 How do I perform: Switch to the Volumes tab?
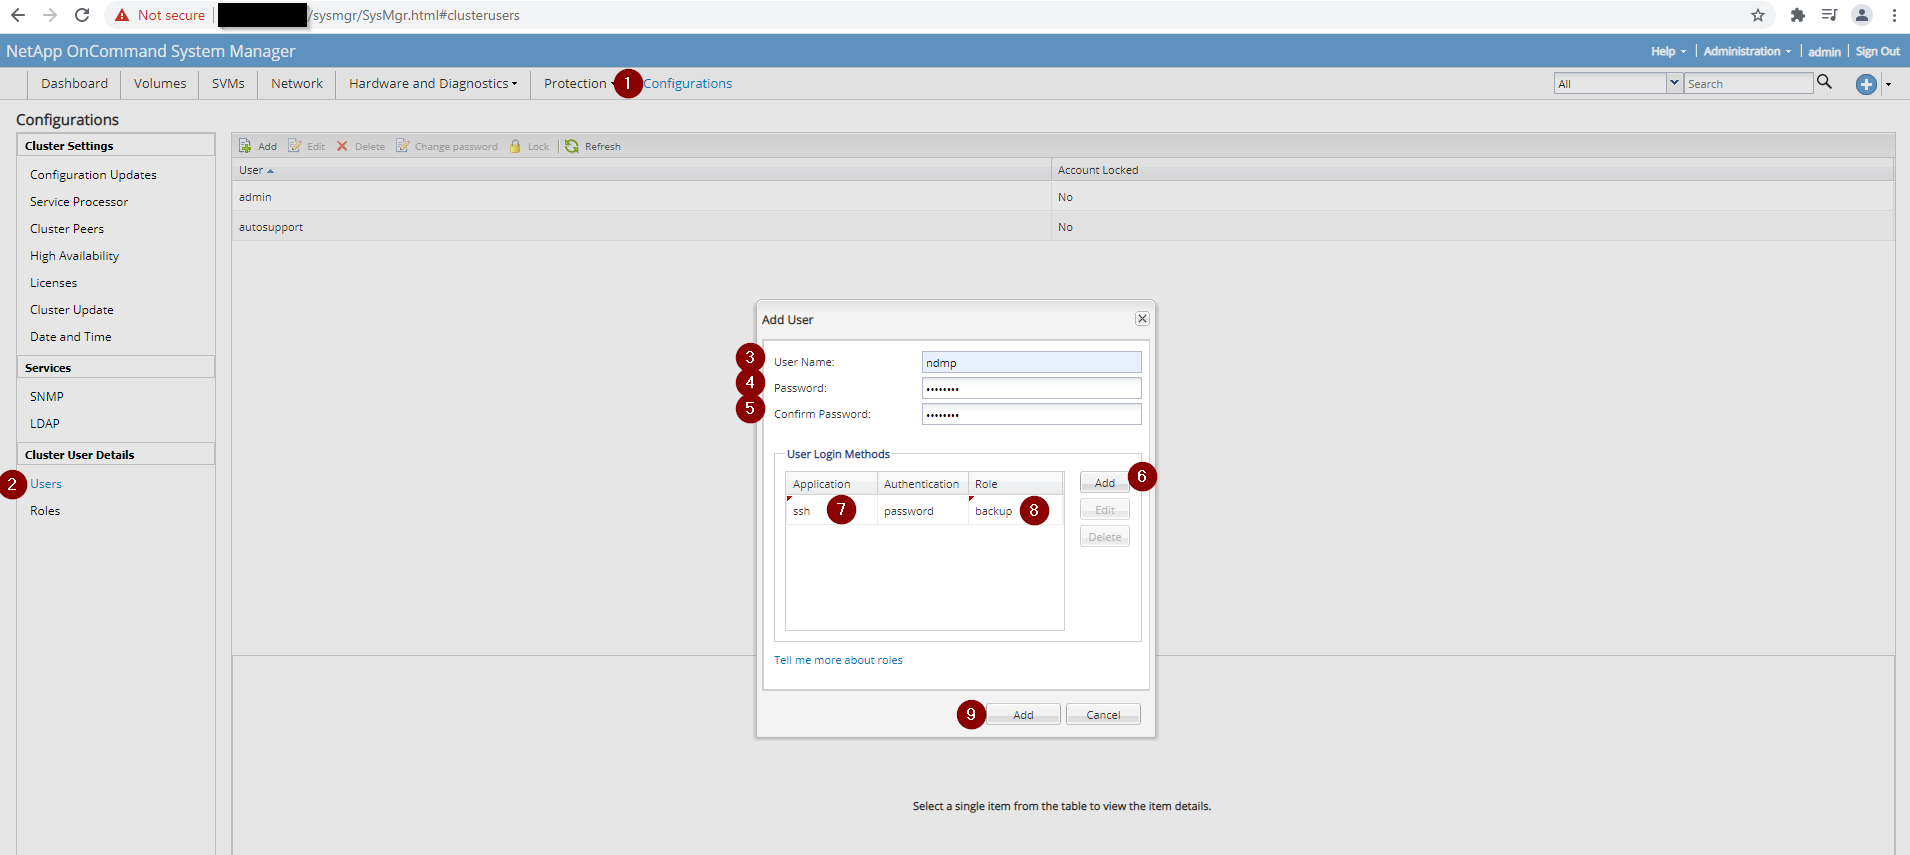160,84
